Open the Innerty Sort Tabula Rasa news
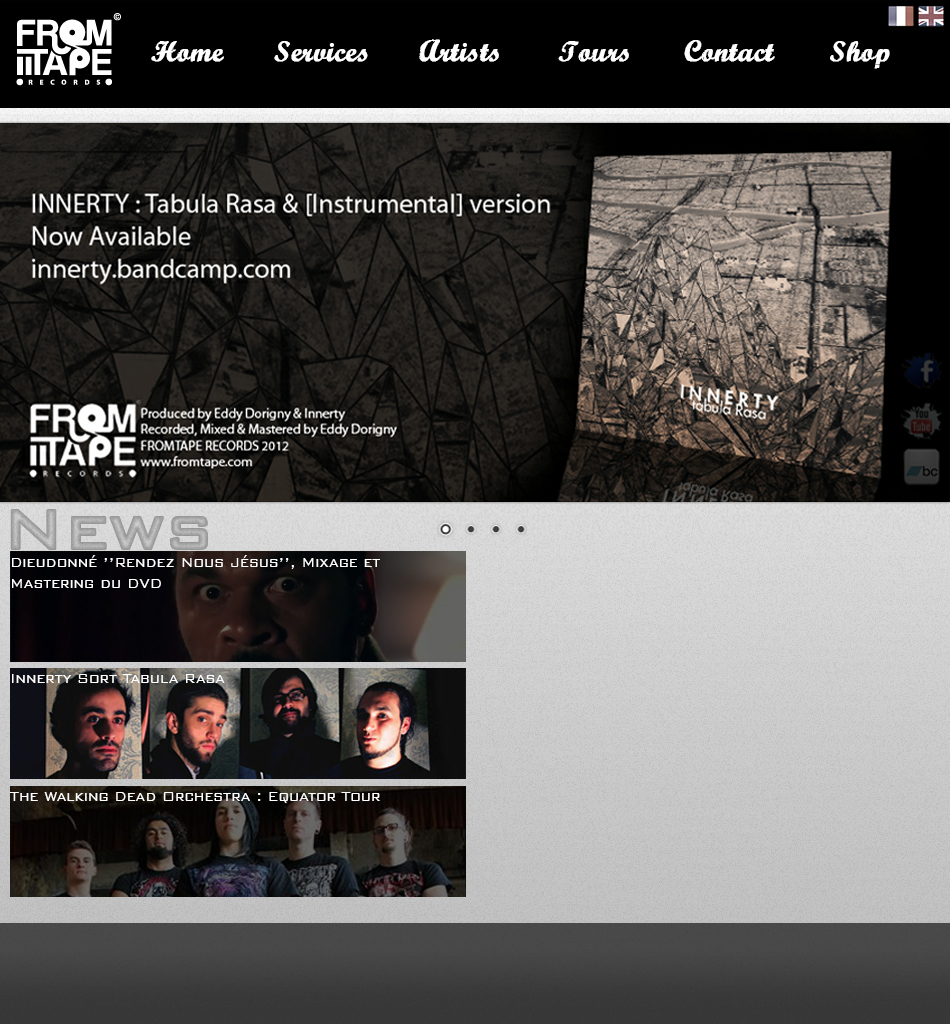Image resolution: width=950 pixels, height=1024 pixels. pyautogui.click(x=237, y=723)
